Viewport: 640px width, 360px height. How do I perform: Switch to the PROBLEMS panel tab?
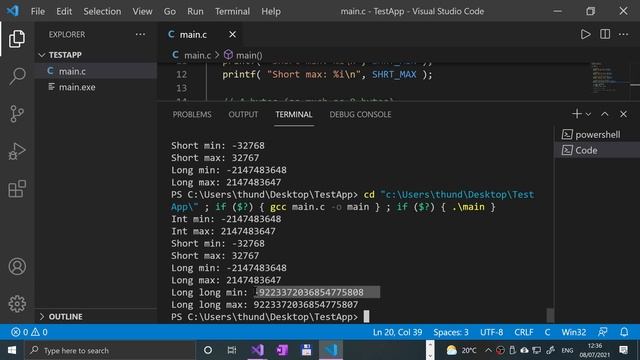(x=192, y=114)
